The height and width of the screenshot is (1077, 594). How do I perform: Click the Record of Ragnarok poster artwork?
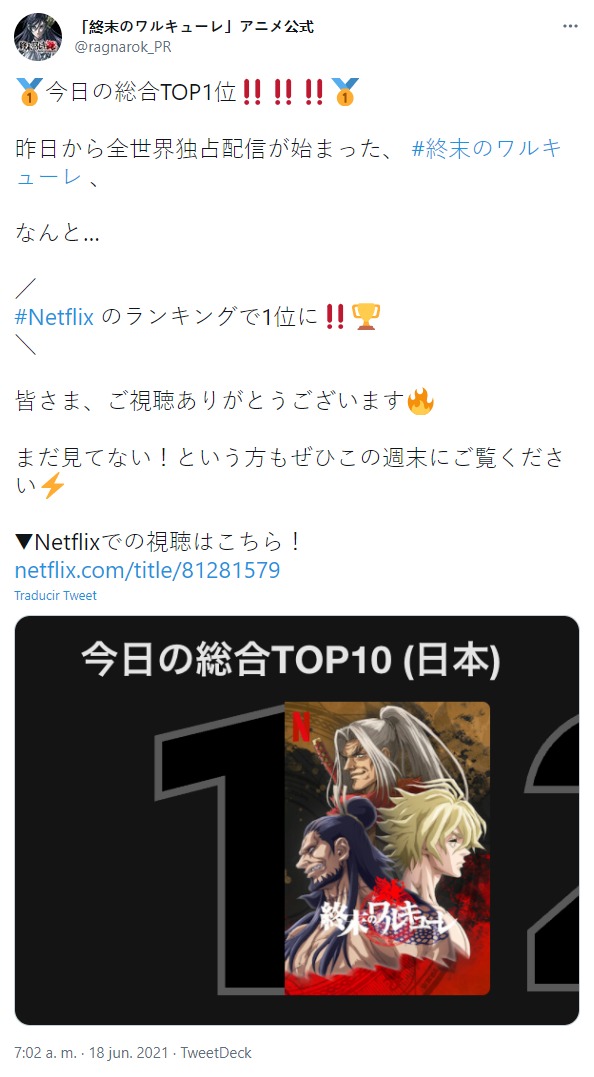point(387,848)
